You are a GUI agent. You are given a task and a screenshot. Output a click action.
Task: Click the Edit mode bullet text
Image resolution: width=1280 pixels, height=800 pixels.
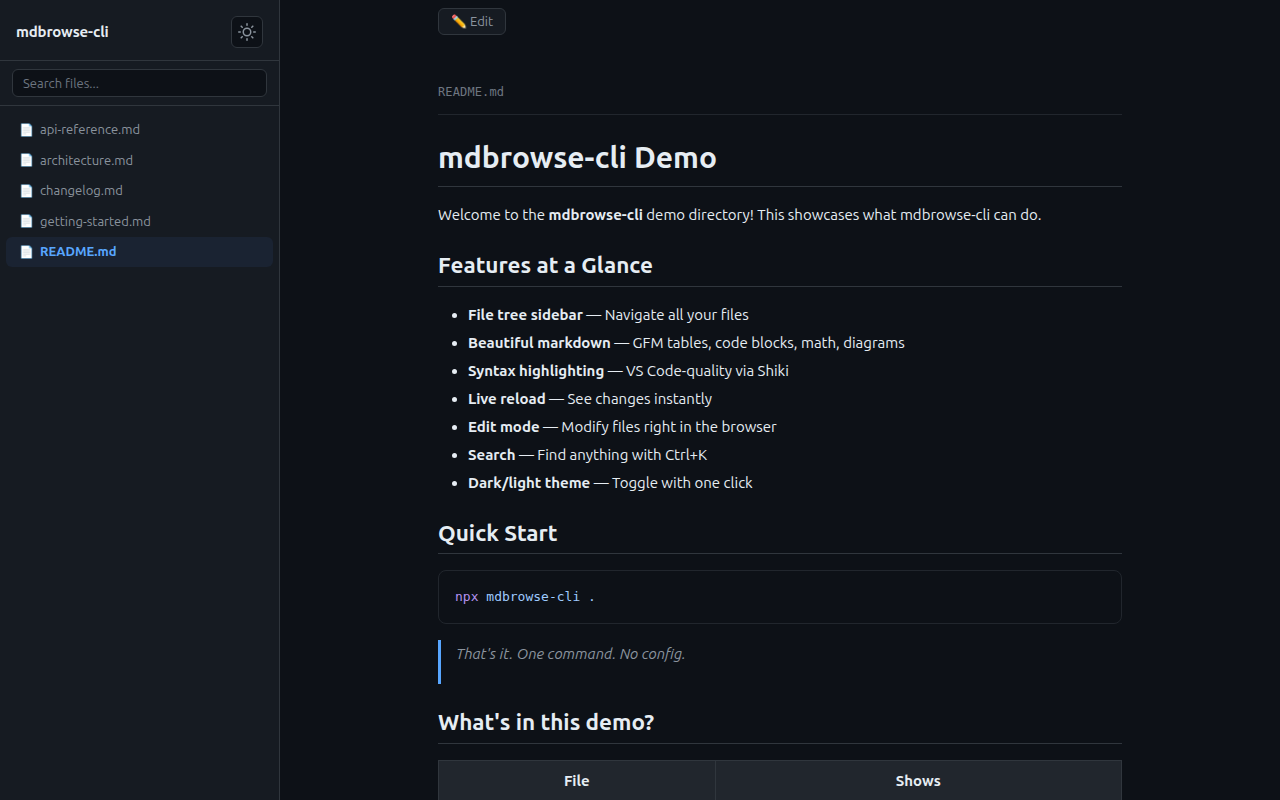[622, 427]
